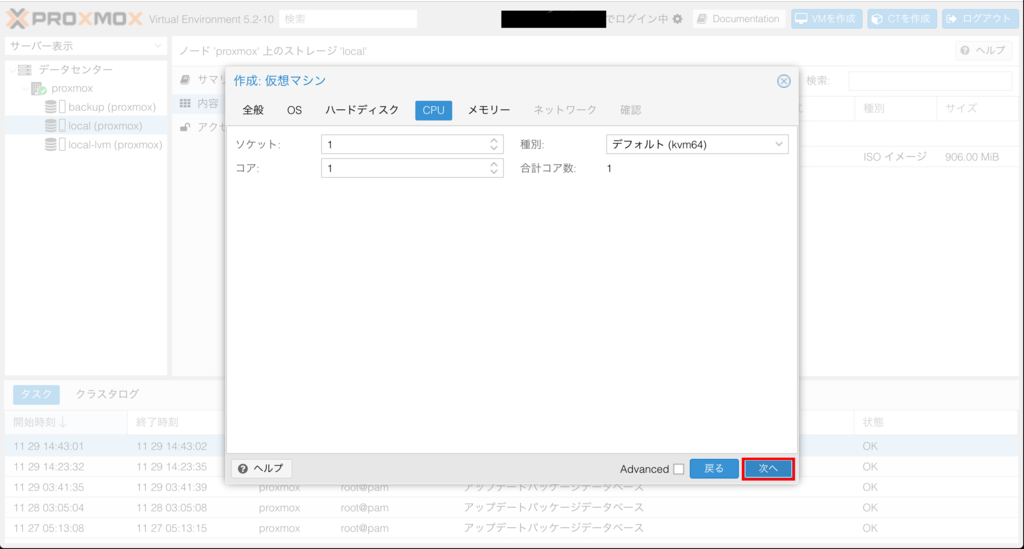Click the top 検索 search box
The width and height of the screenshot is (1024, 549).
[x=348, y=19]
